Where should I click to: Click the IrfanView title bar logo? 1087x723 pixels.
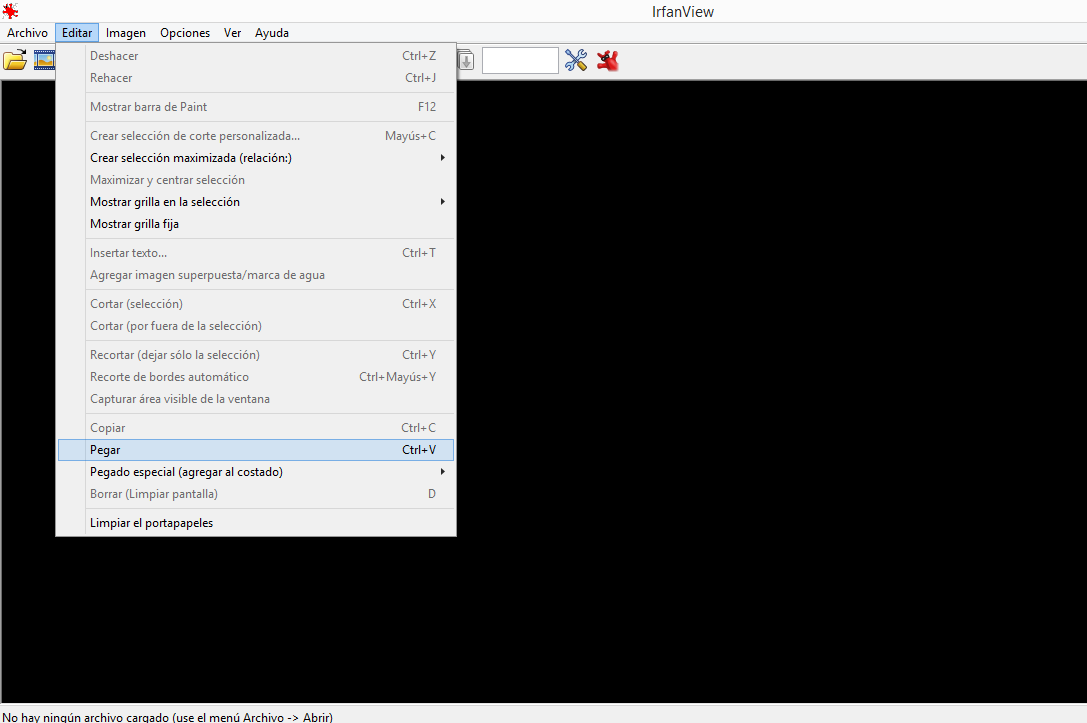tap(10, 10)
